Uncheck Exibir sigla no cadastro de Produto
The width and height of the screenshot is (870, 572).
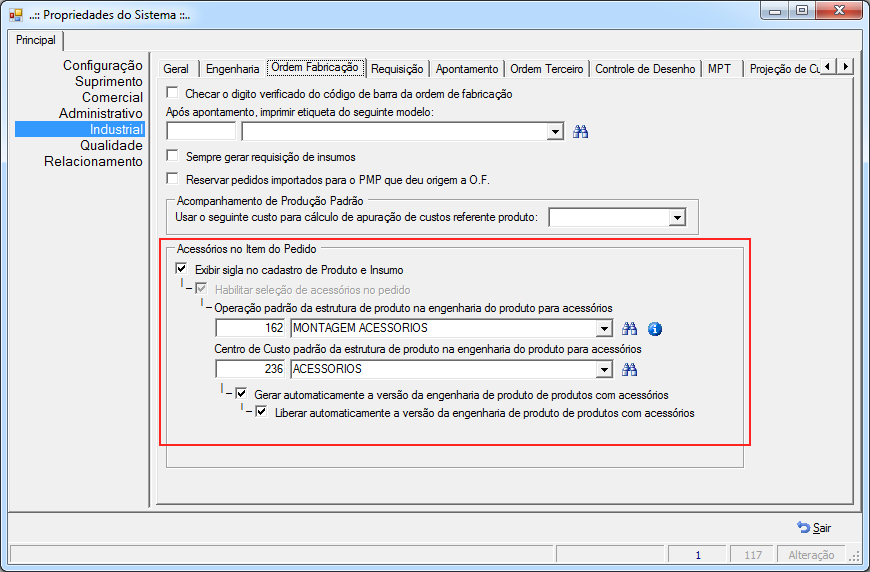click(181, 269)
